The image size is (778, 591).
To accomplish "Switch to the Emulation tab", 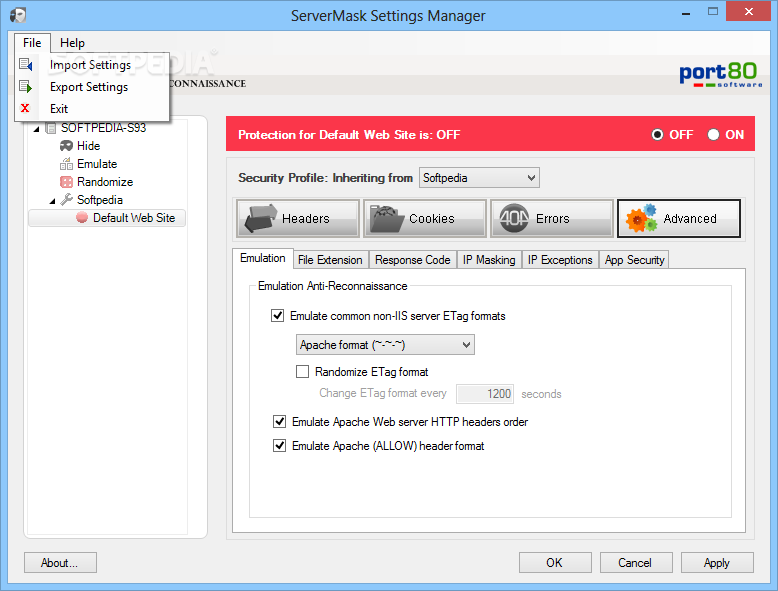I will [262, 259].
